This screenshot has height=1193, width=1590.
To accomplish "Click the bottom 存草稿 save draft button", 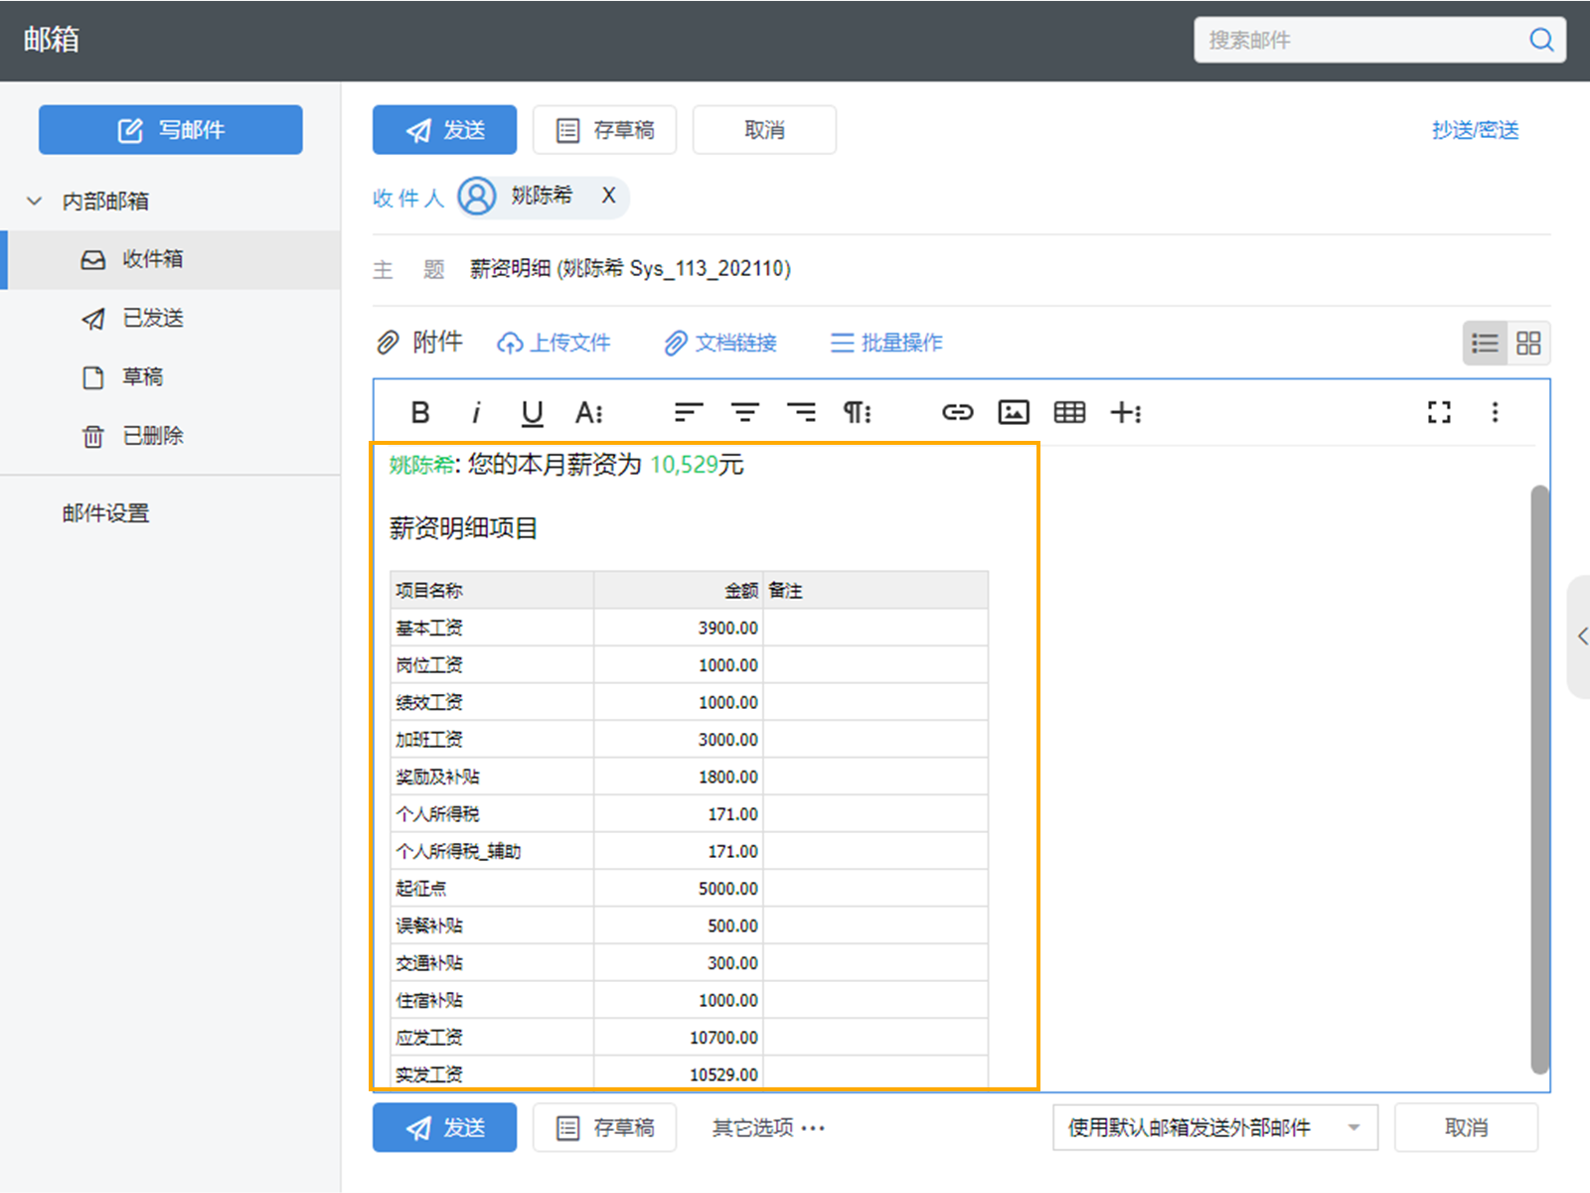I will pyautogui.click(x=605, y=1128).
